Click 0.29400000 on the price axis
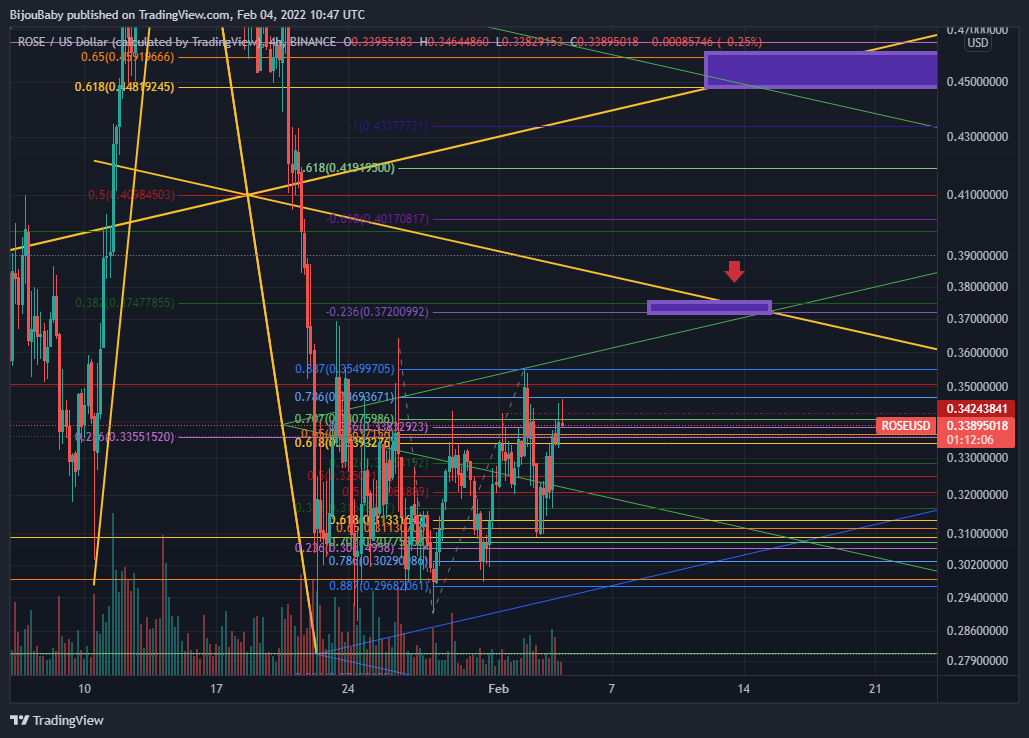Image resolution: width=1029 pixels, height=738 pixels. click(977, 598)
